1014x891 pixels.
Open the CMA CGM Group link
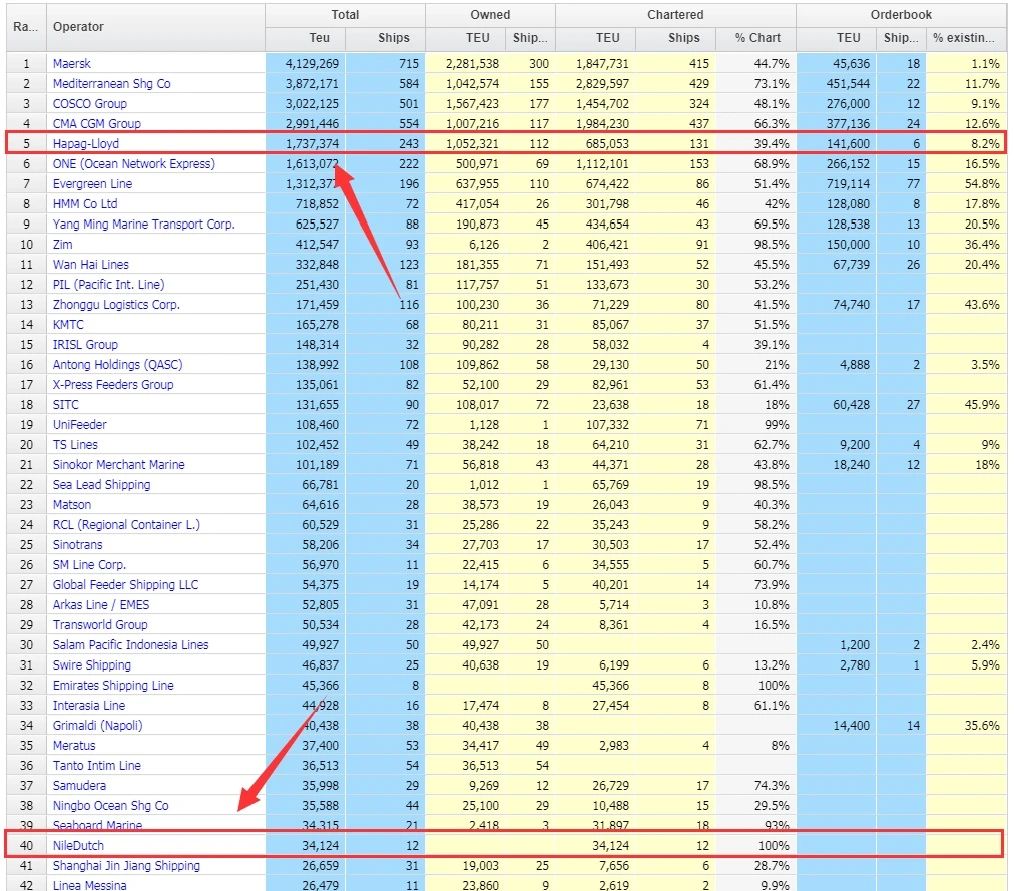[x=96, y=123]
